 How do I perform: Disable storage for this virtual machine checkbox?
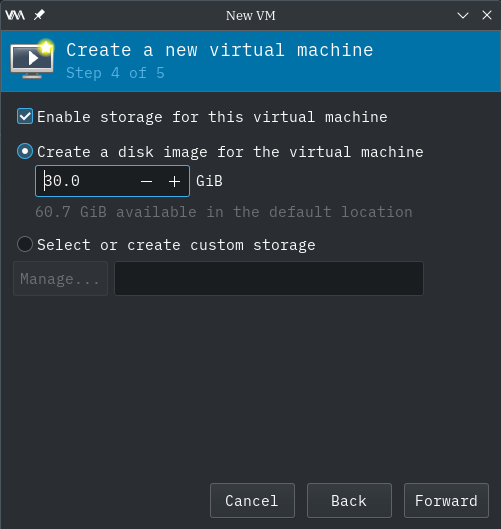(25, 116)
